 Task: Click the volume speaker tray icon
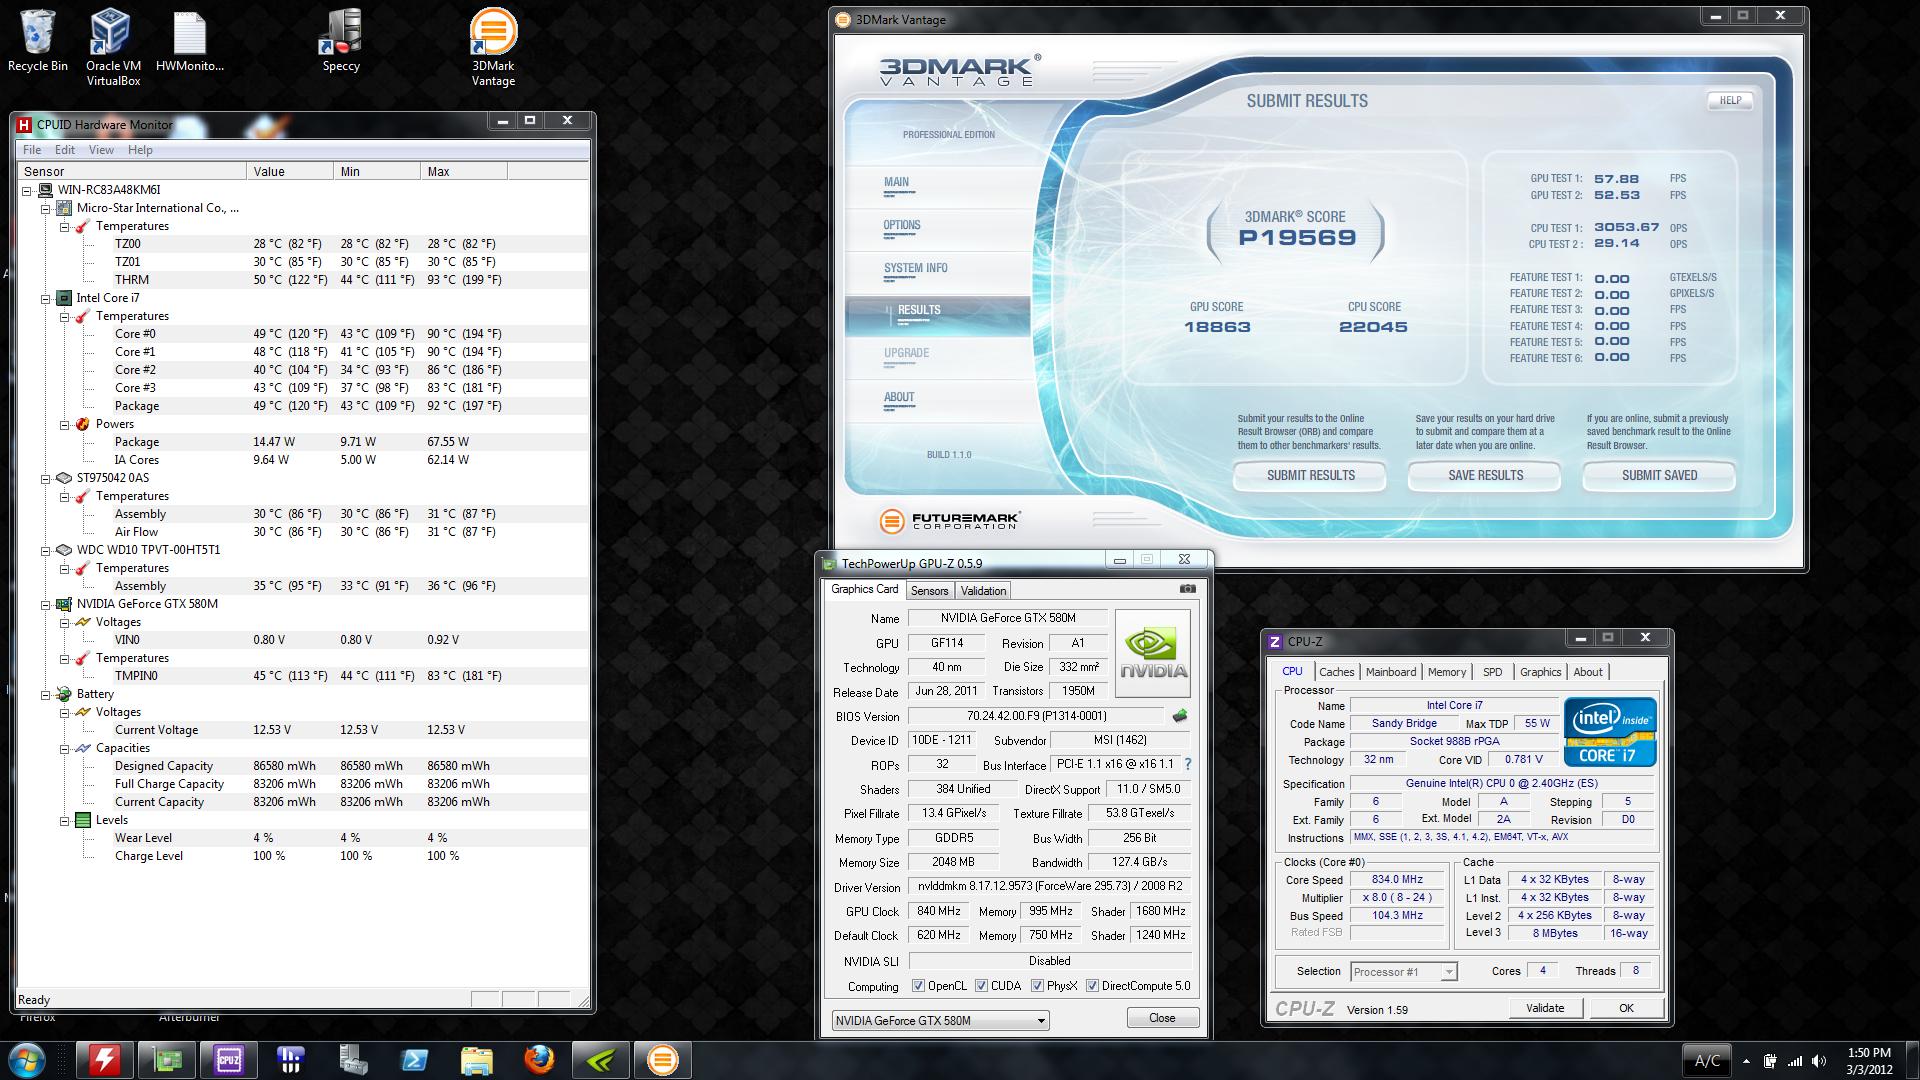click(1819, 1061)
